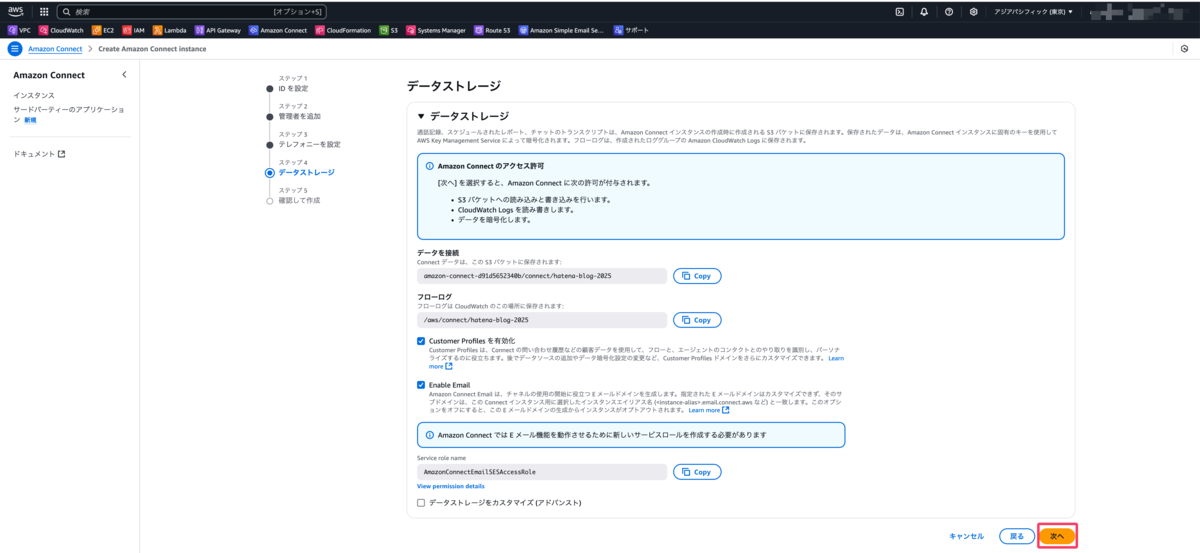Click the /aws/connect/hatena-blog-2025 field
1200x553 pixels.
click(542, 320)
